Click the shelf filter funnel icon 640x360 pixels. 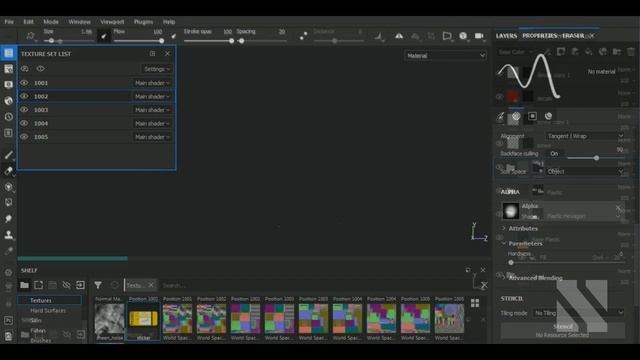click(x=98, y=285)
